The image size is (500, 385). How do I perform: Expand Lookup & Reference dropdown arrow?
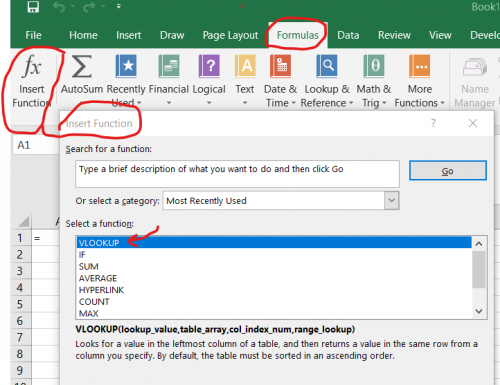(x=351, y=103)
